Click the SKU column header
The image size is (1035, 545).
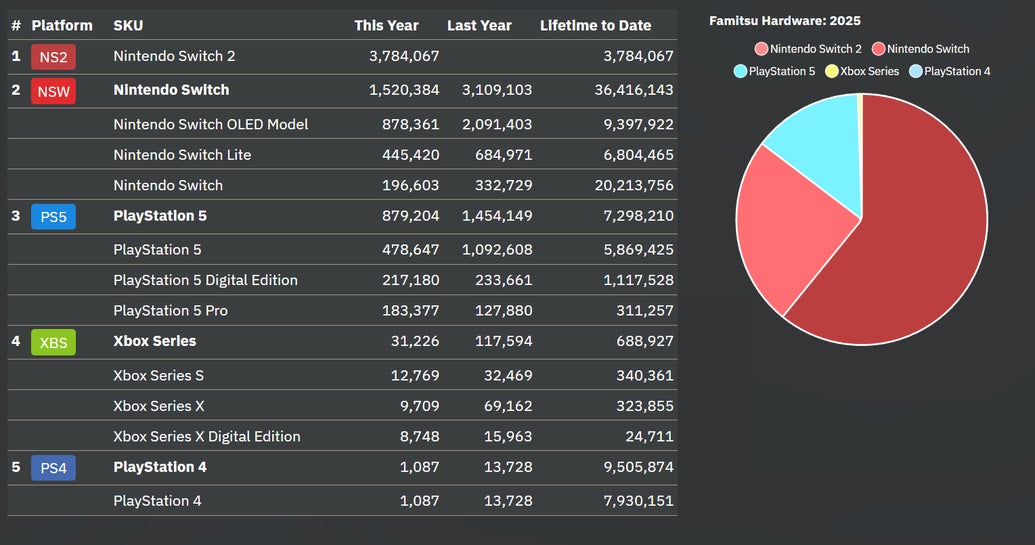(127, 25)
